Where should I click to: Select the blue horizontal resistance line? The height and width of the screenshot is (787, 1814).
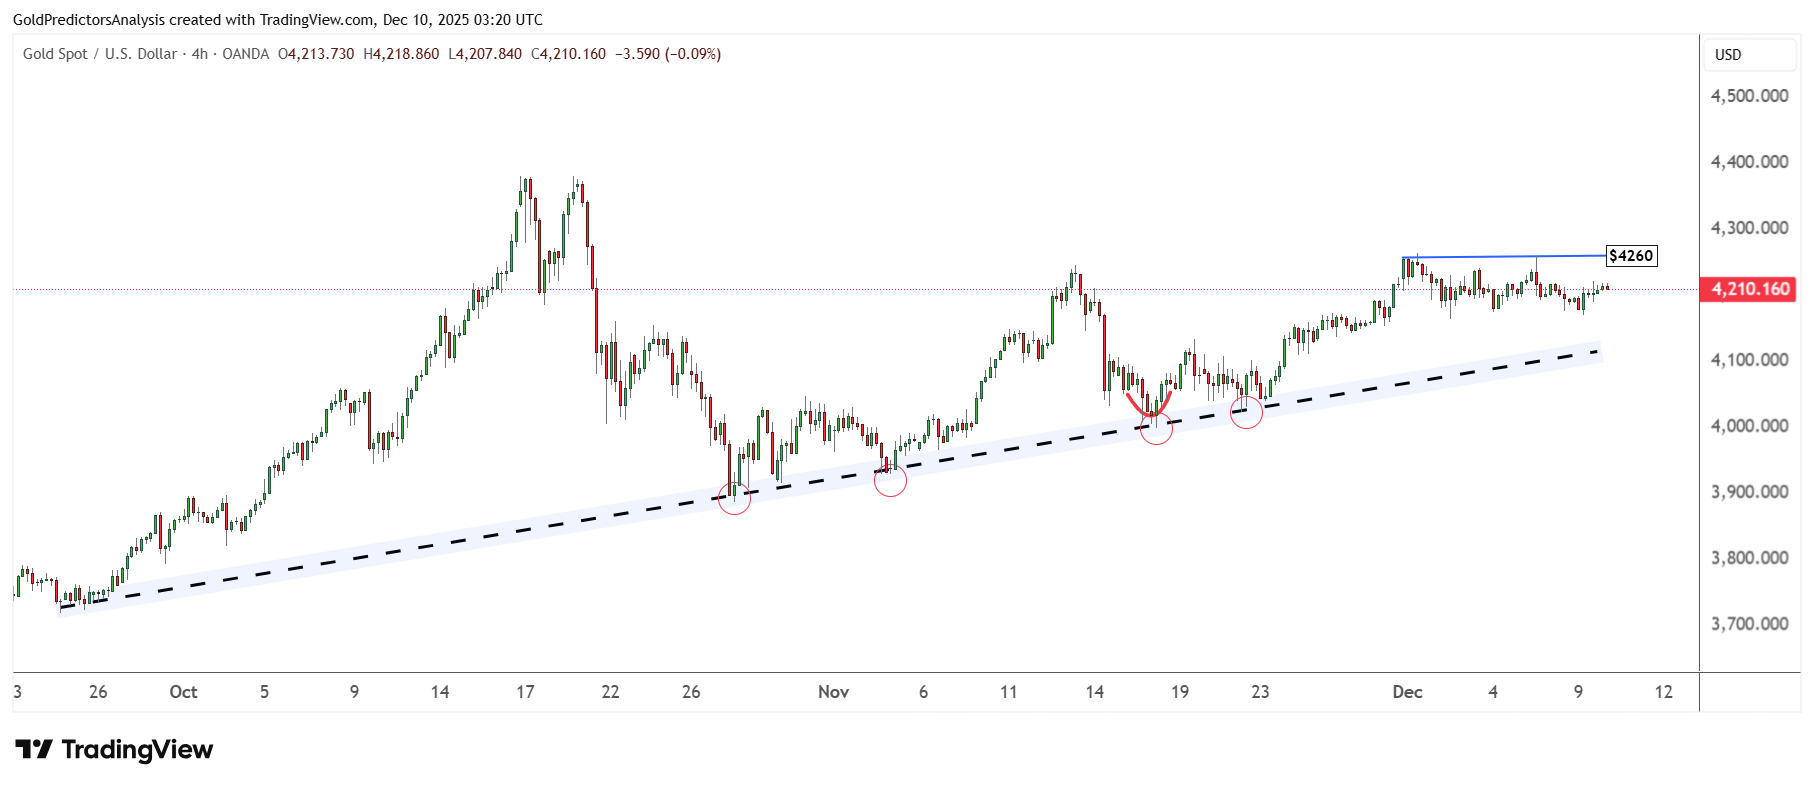point(1500,257)
